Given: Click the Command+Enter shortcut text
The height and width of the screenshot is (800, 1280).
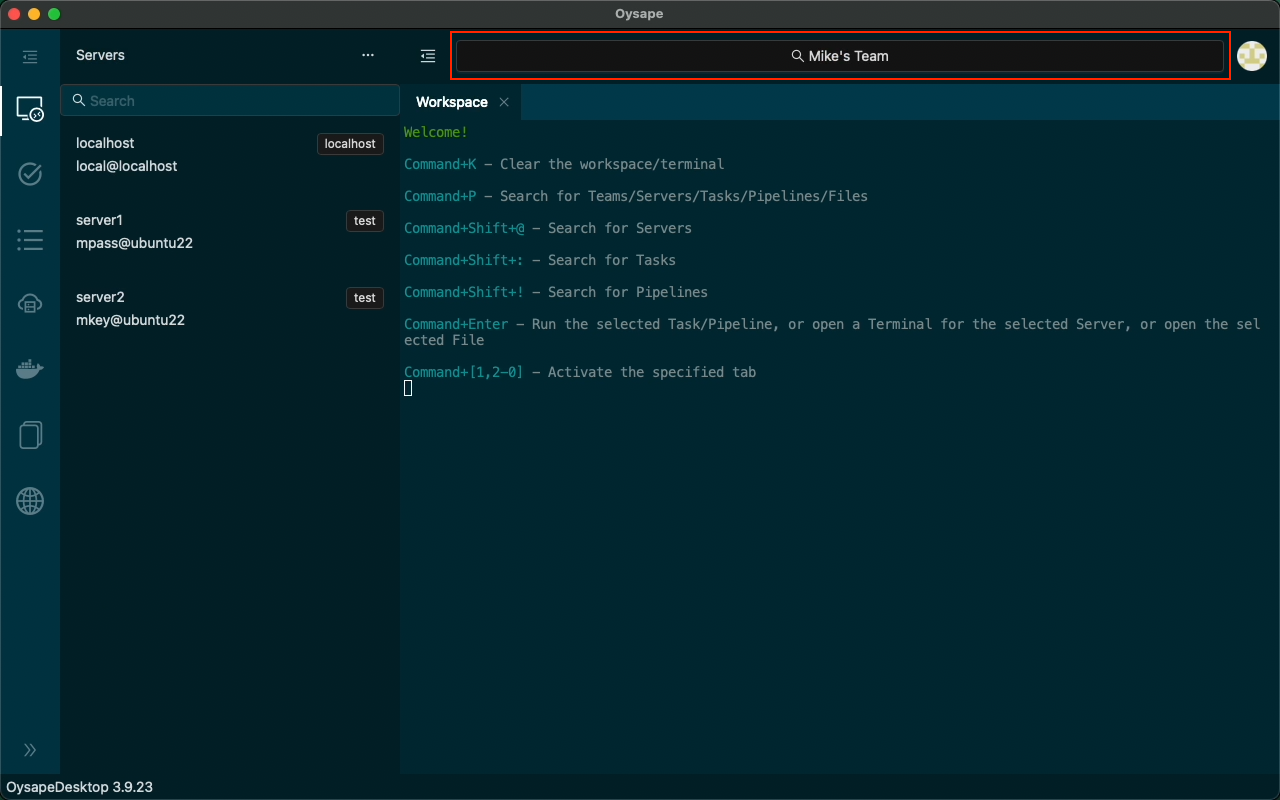Looking at the screenshot, I should pyautogui.click(x=456, y=324).
